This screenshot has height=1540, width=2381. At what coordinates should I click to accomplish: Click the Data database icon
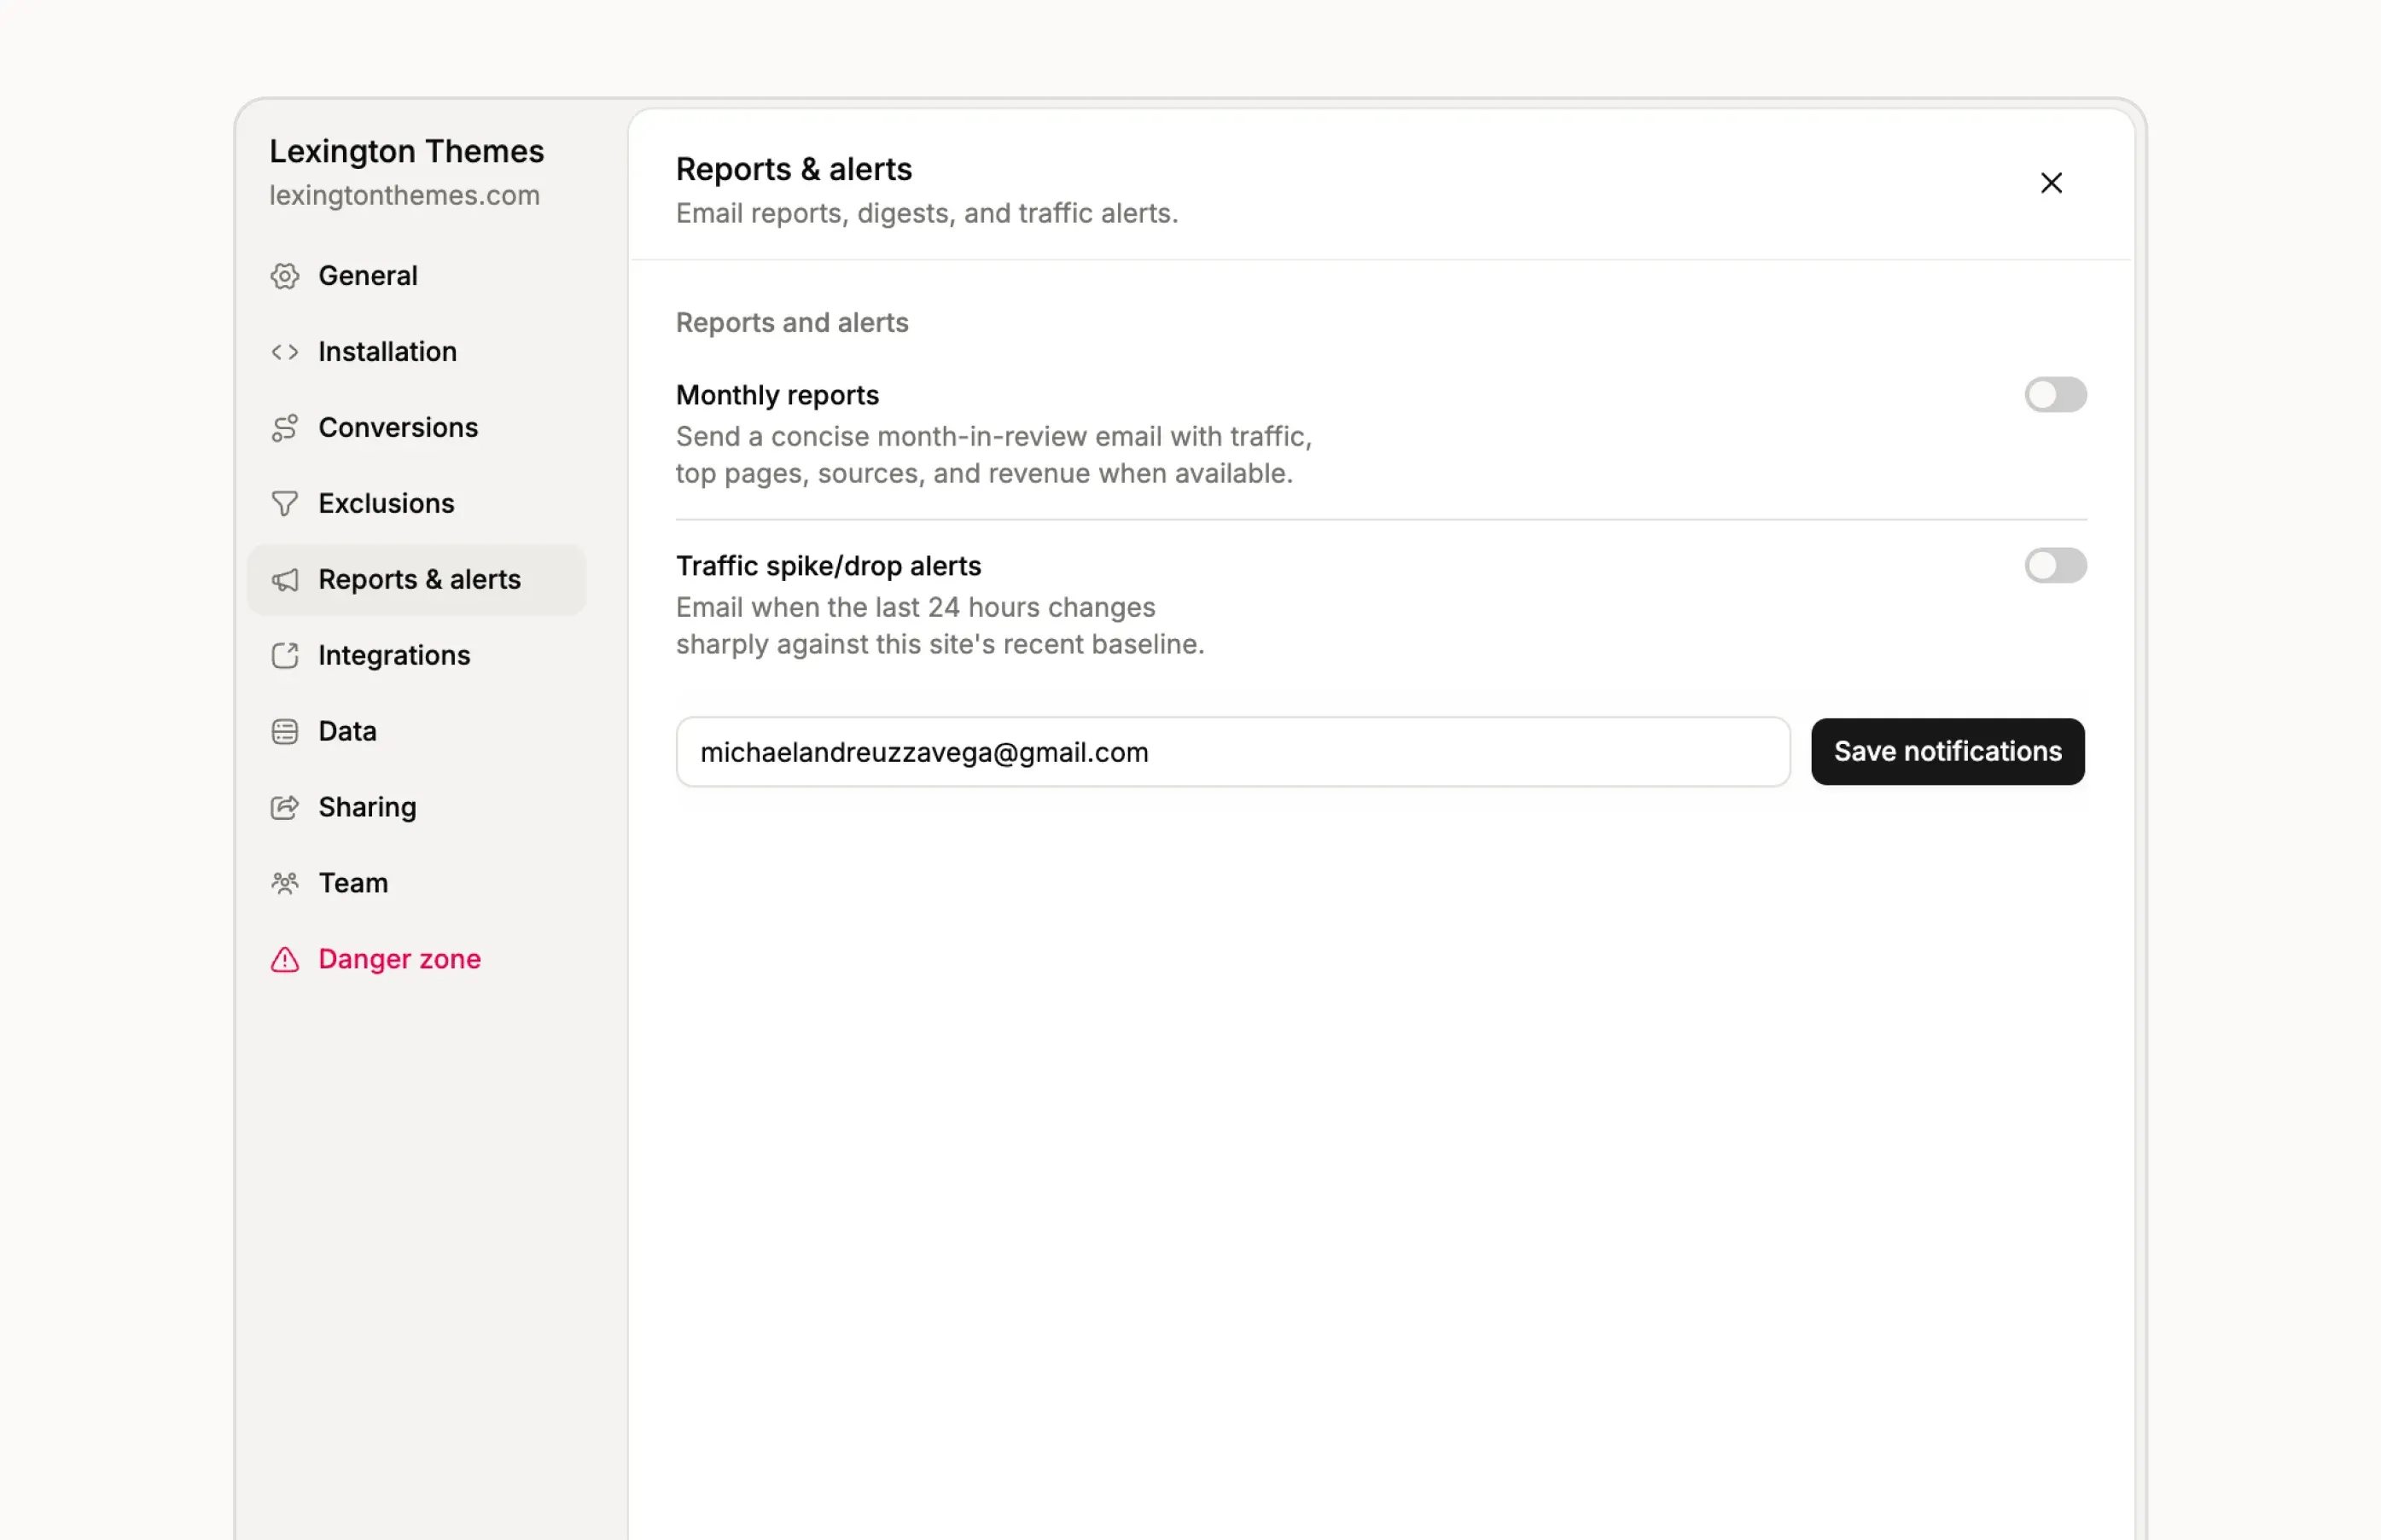pyautogui.click(x=285, y=732)
